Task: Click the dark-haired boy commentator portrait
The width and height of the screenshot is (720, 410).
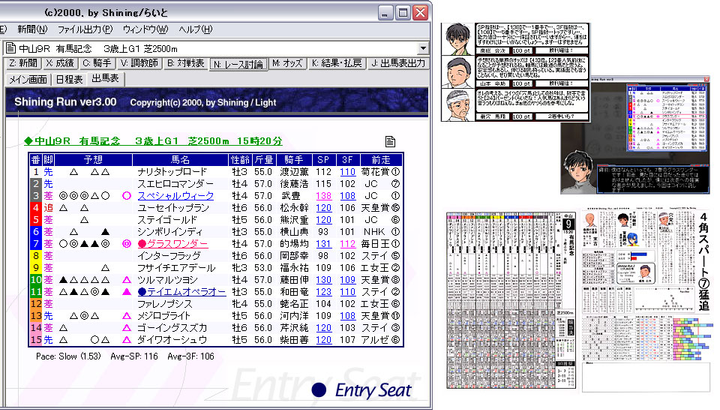Action: [x=457, y=39]
